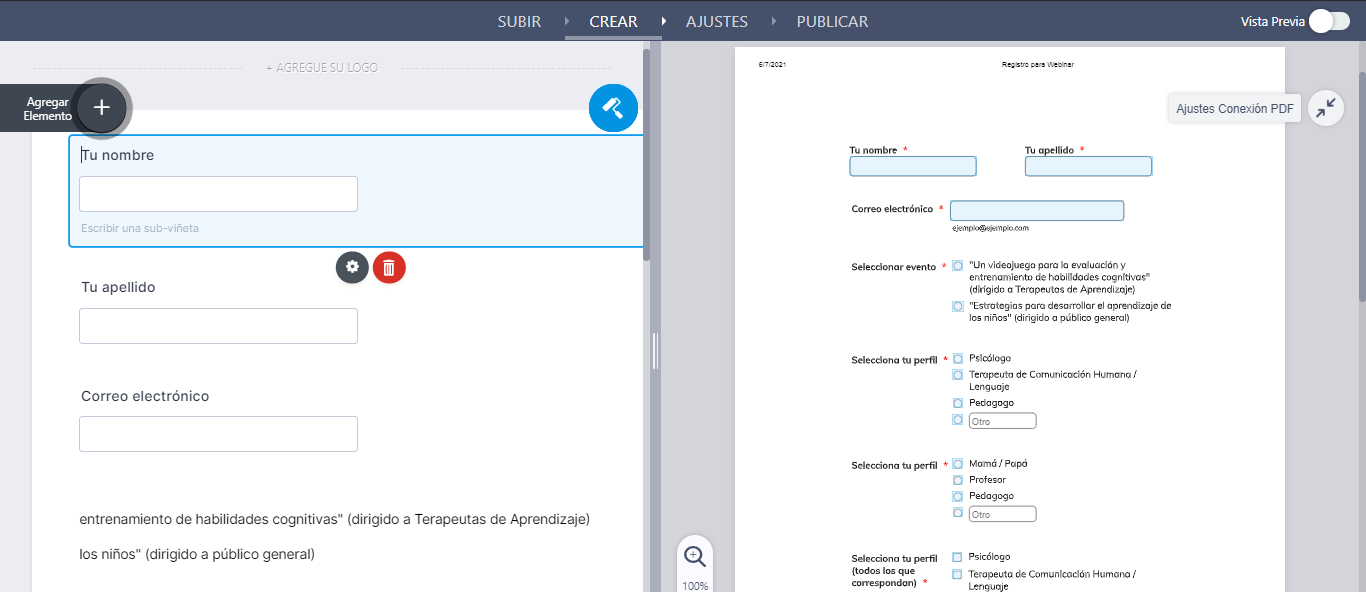1366x592 pixels.
Task: Switch to the PUBLICAR step tab
Action: [x=832, y=21]
